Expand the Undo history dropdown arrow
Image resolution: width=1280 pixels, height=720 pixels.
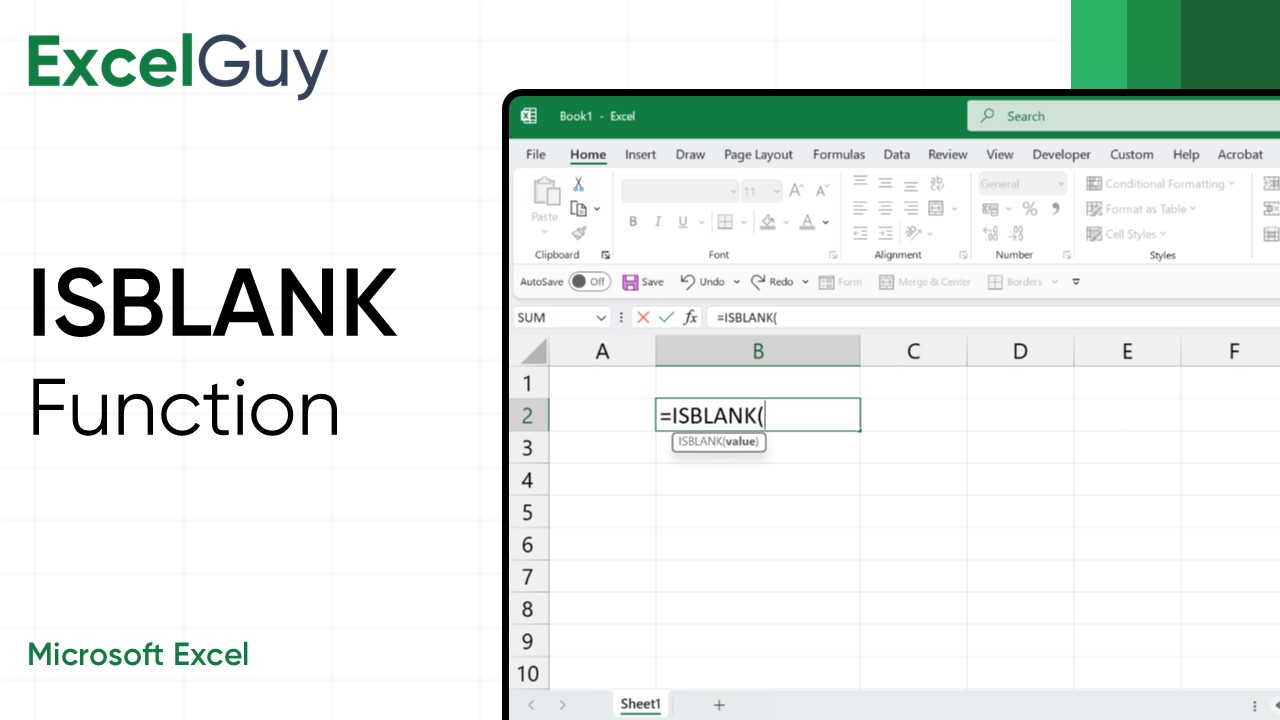click(x=737, y=282)
